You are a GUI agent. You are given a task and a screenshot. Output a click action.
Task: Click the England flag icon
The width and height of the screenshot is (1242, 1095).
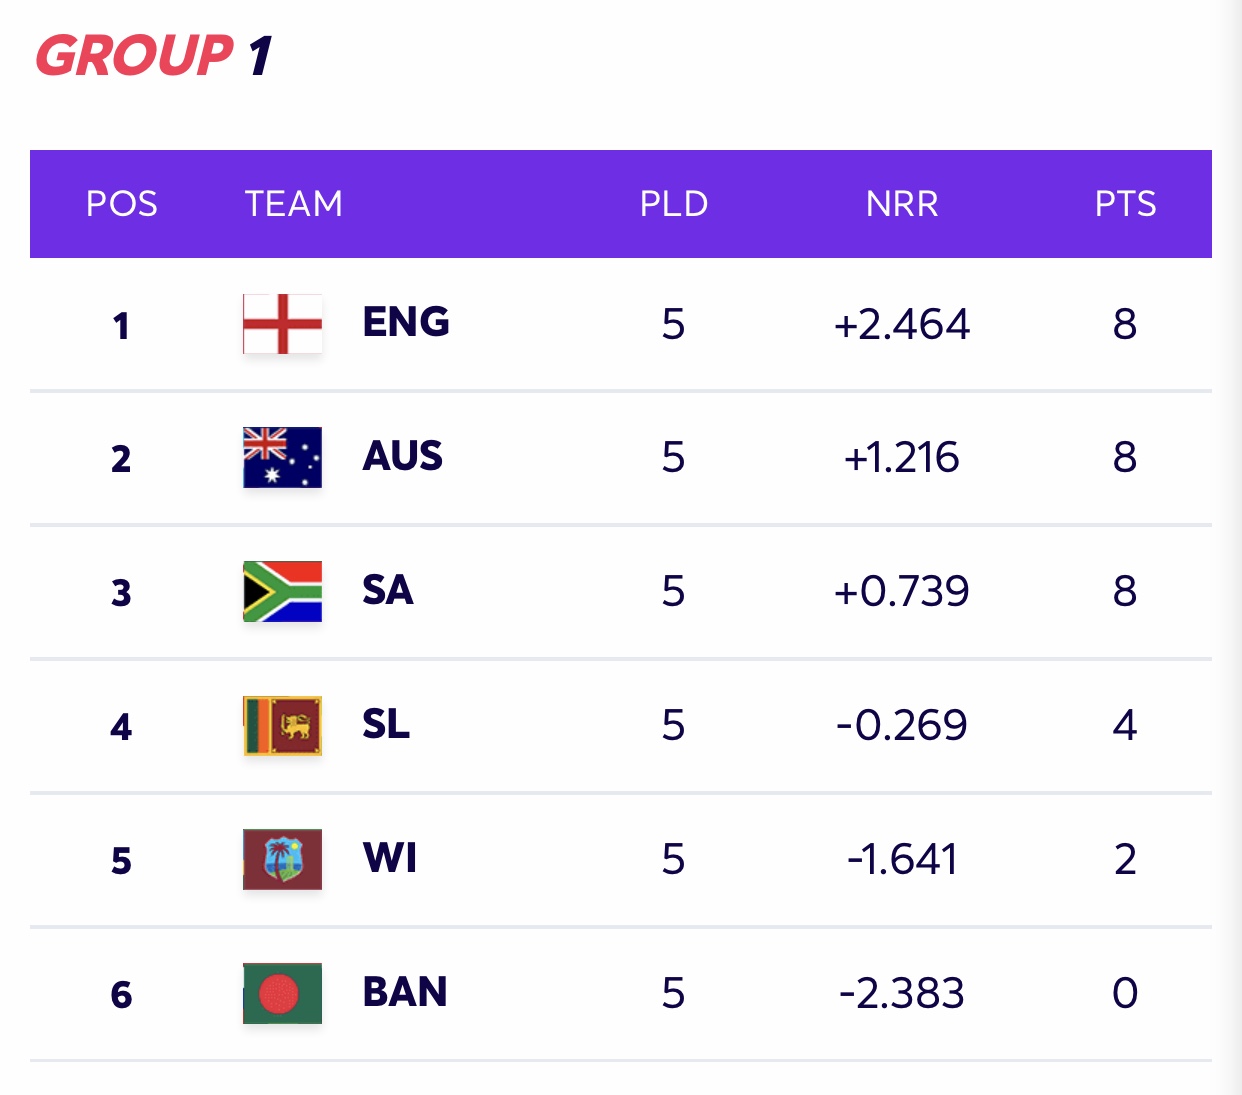click(x=282, y=324)
